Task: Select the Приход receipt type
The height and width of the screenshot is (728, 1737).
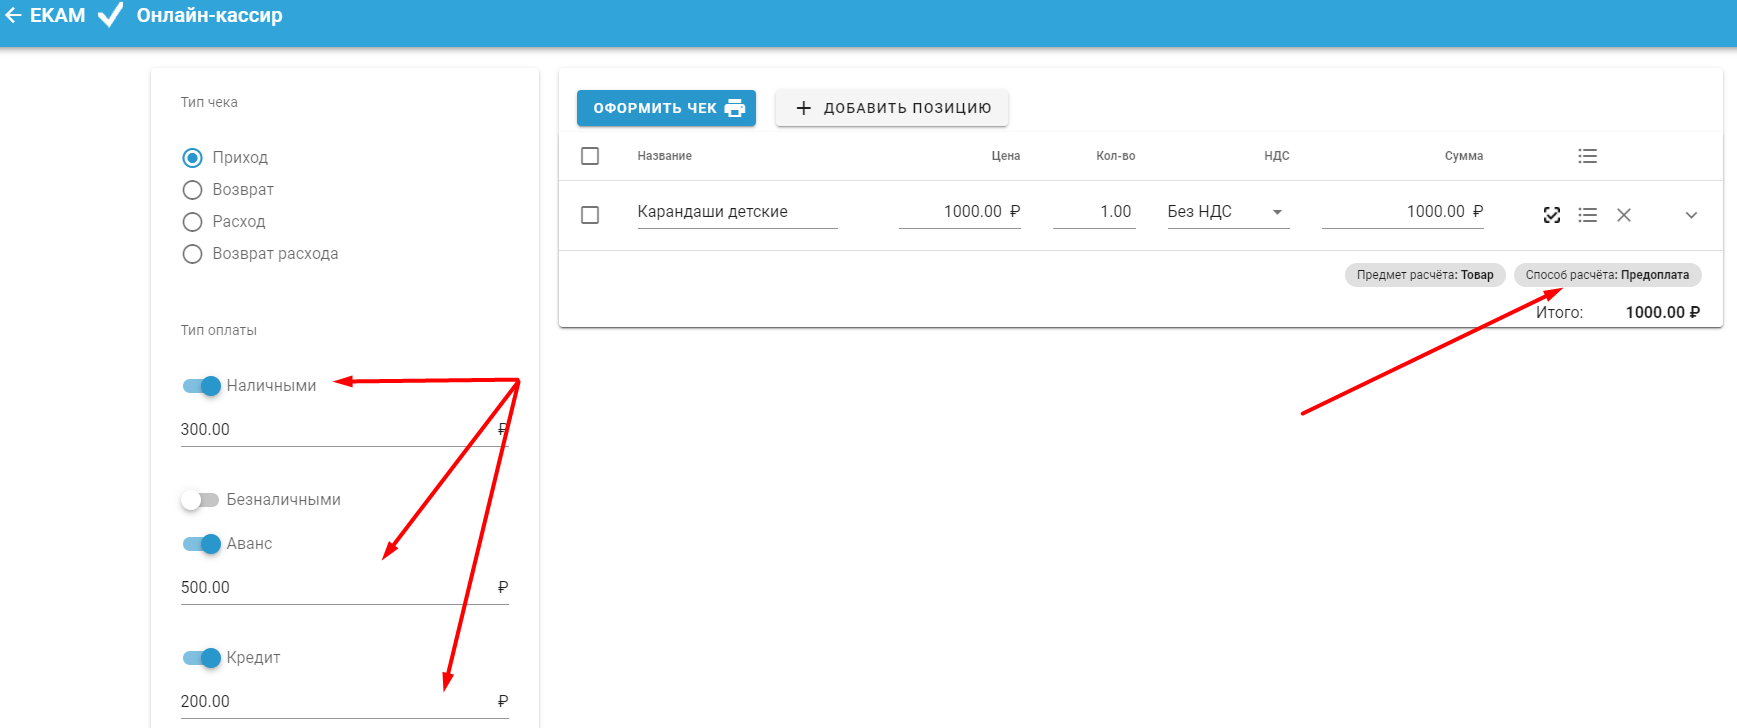Action: [192, 158]
